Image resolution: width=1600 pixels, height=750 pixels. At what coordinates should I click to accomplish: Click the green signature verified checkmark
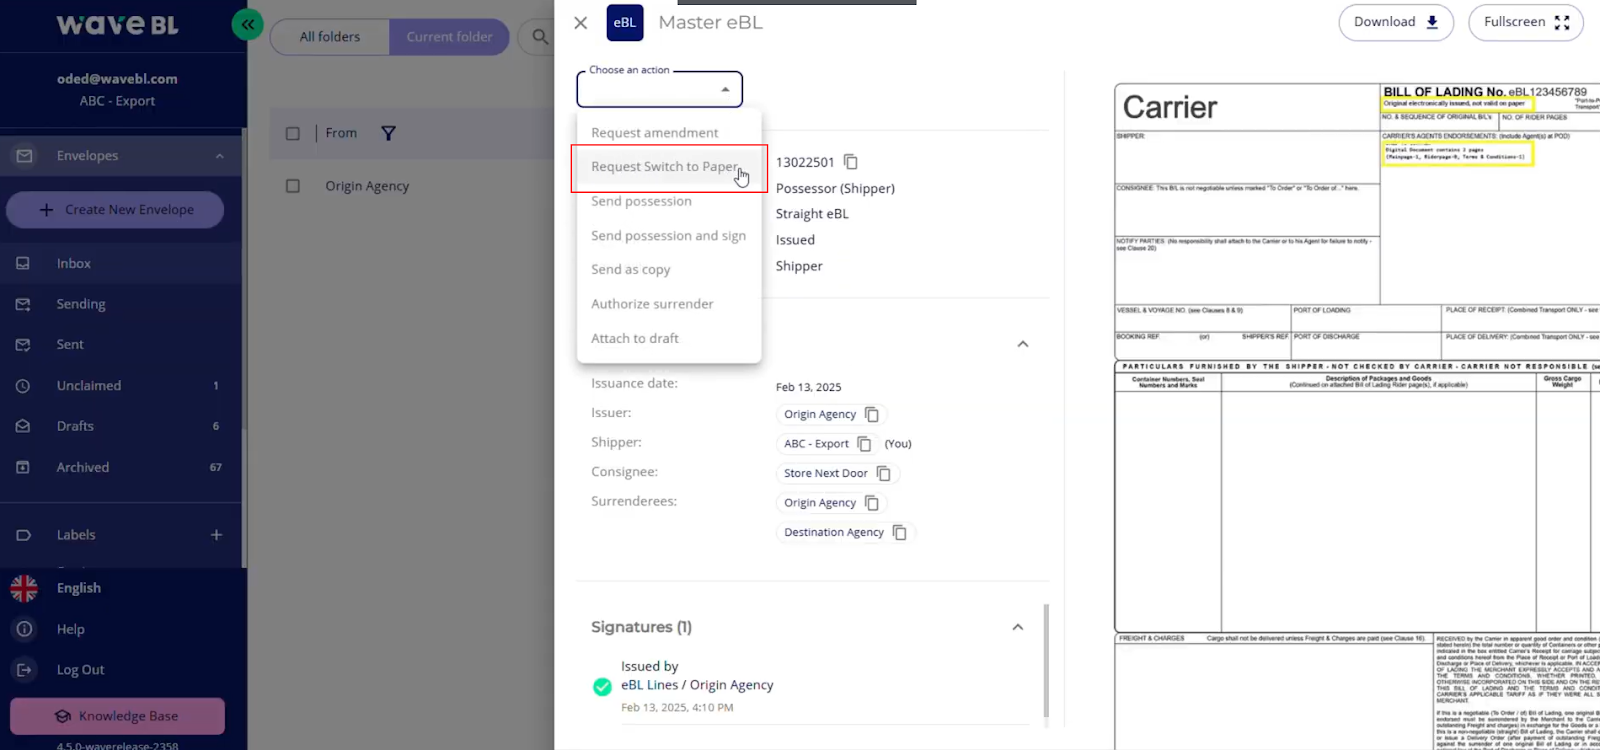602,686
